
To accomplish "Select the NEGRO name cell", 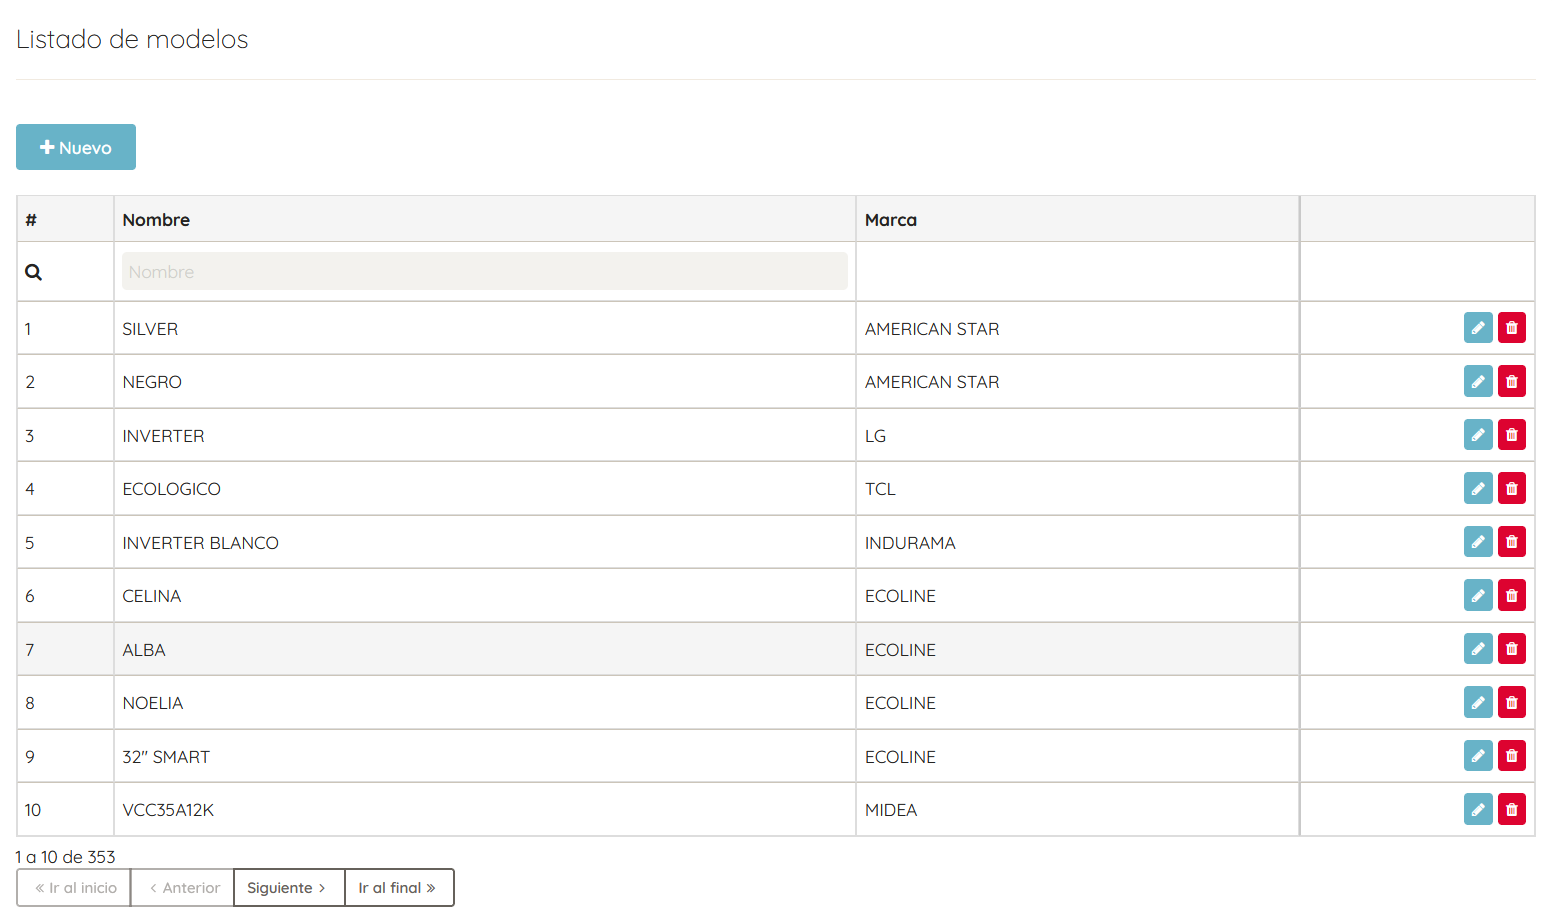I will [485, 381].
